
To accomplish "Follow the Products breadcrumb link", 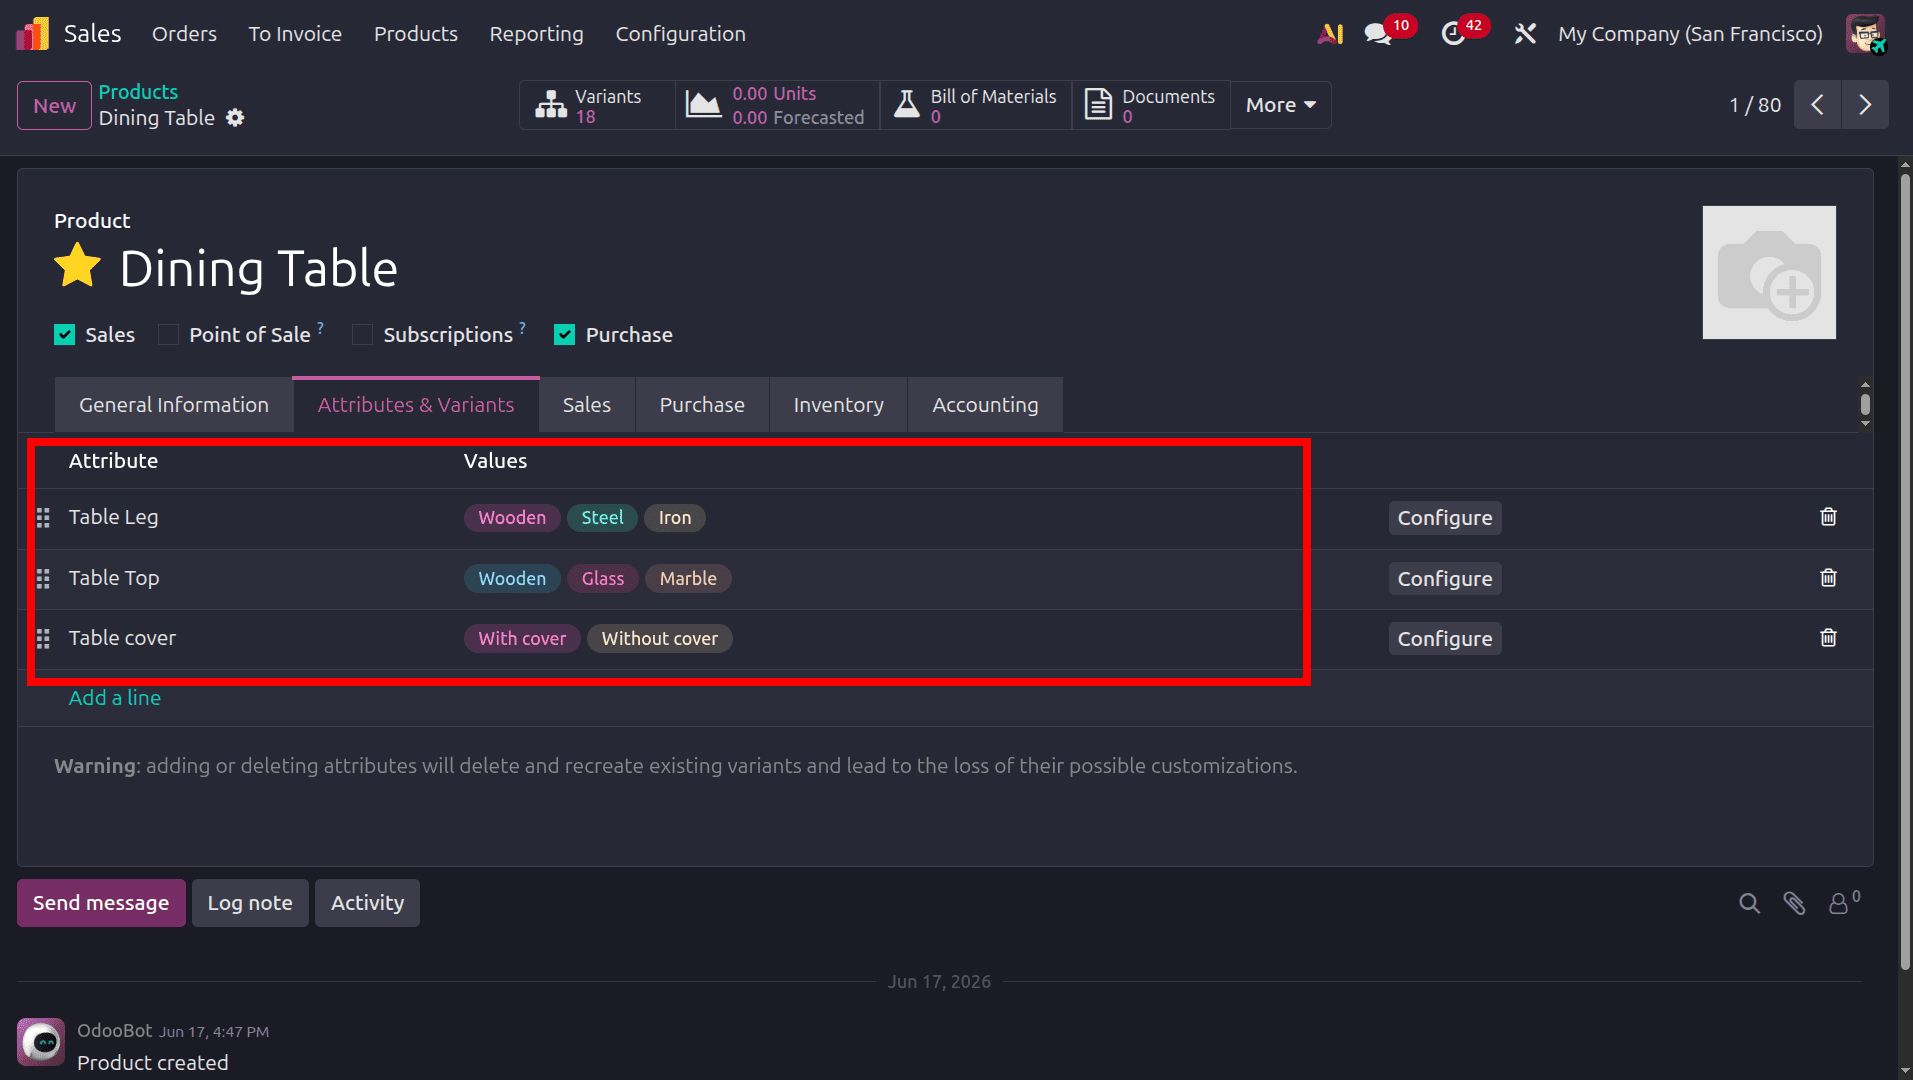I will pyautogui.click(x=138, y=92).
